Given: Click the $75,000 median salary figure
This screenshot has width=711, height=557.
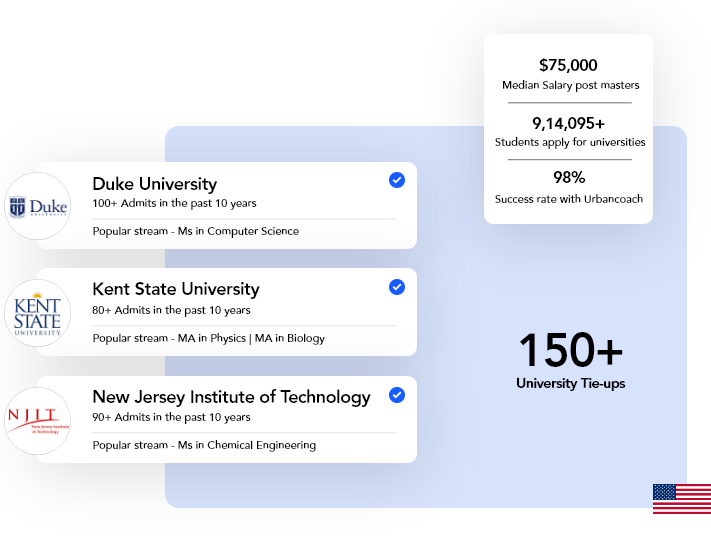Looking at the screenshot, I should (x=568, y=65).
